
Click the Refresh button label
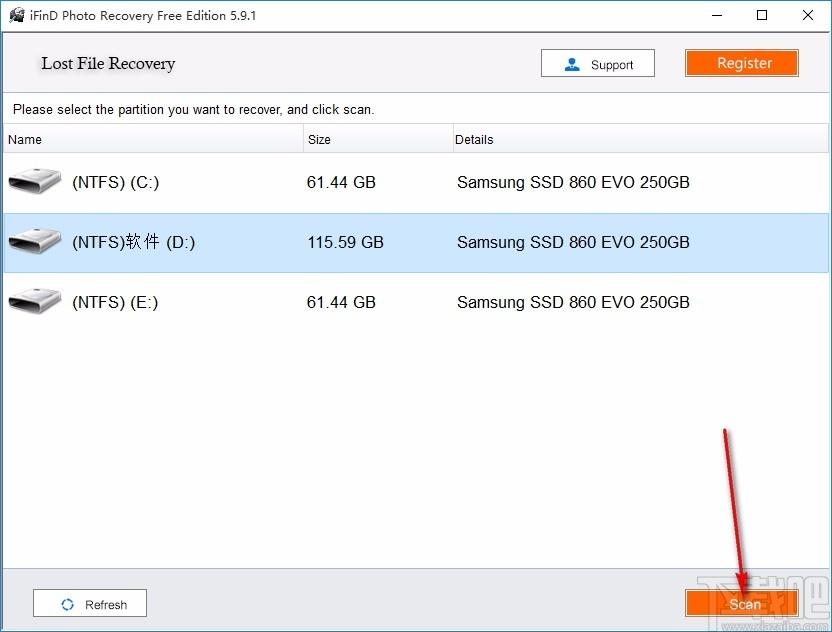click(x=106, y=604)
